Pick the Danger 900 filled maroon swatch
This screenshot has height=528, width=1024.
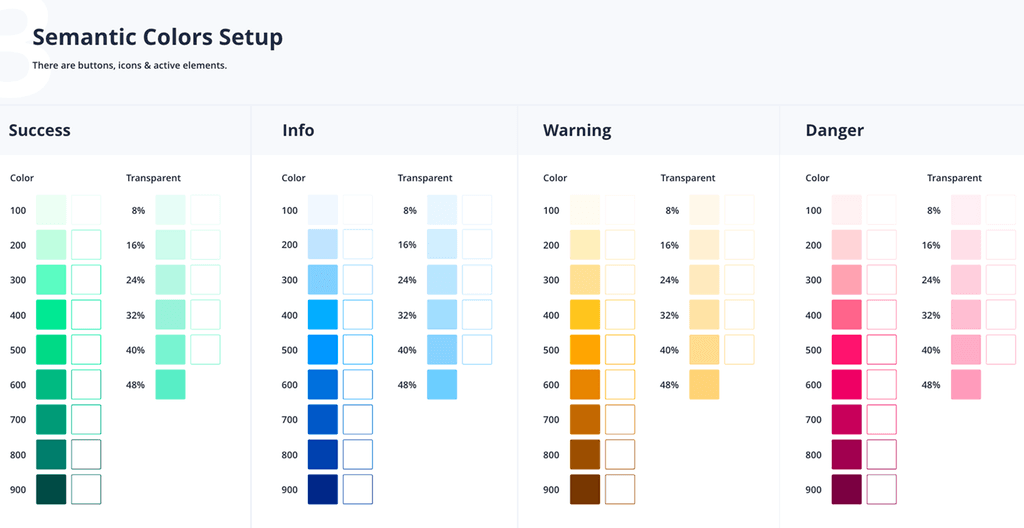click(847, 490)
